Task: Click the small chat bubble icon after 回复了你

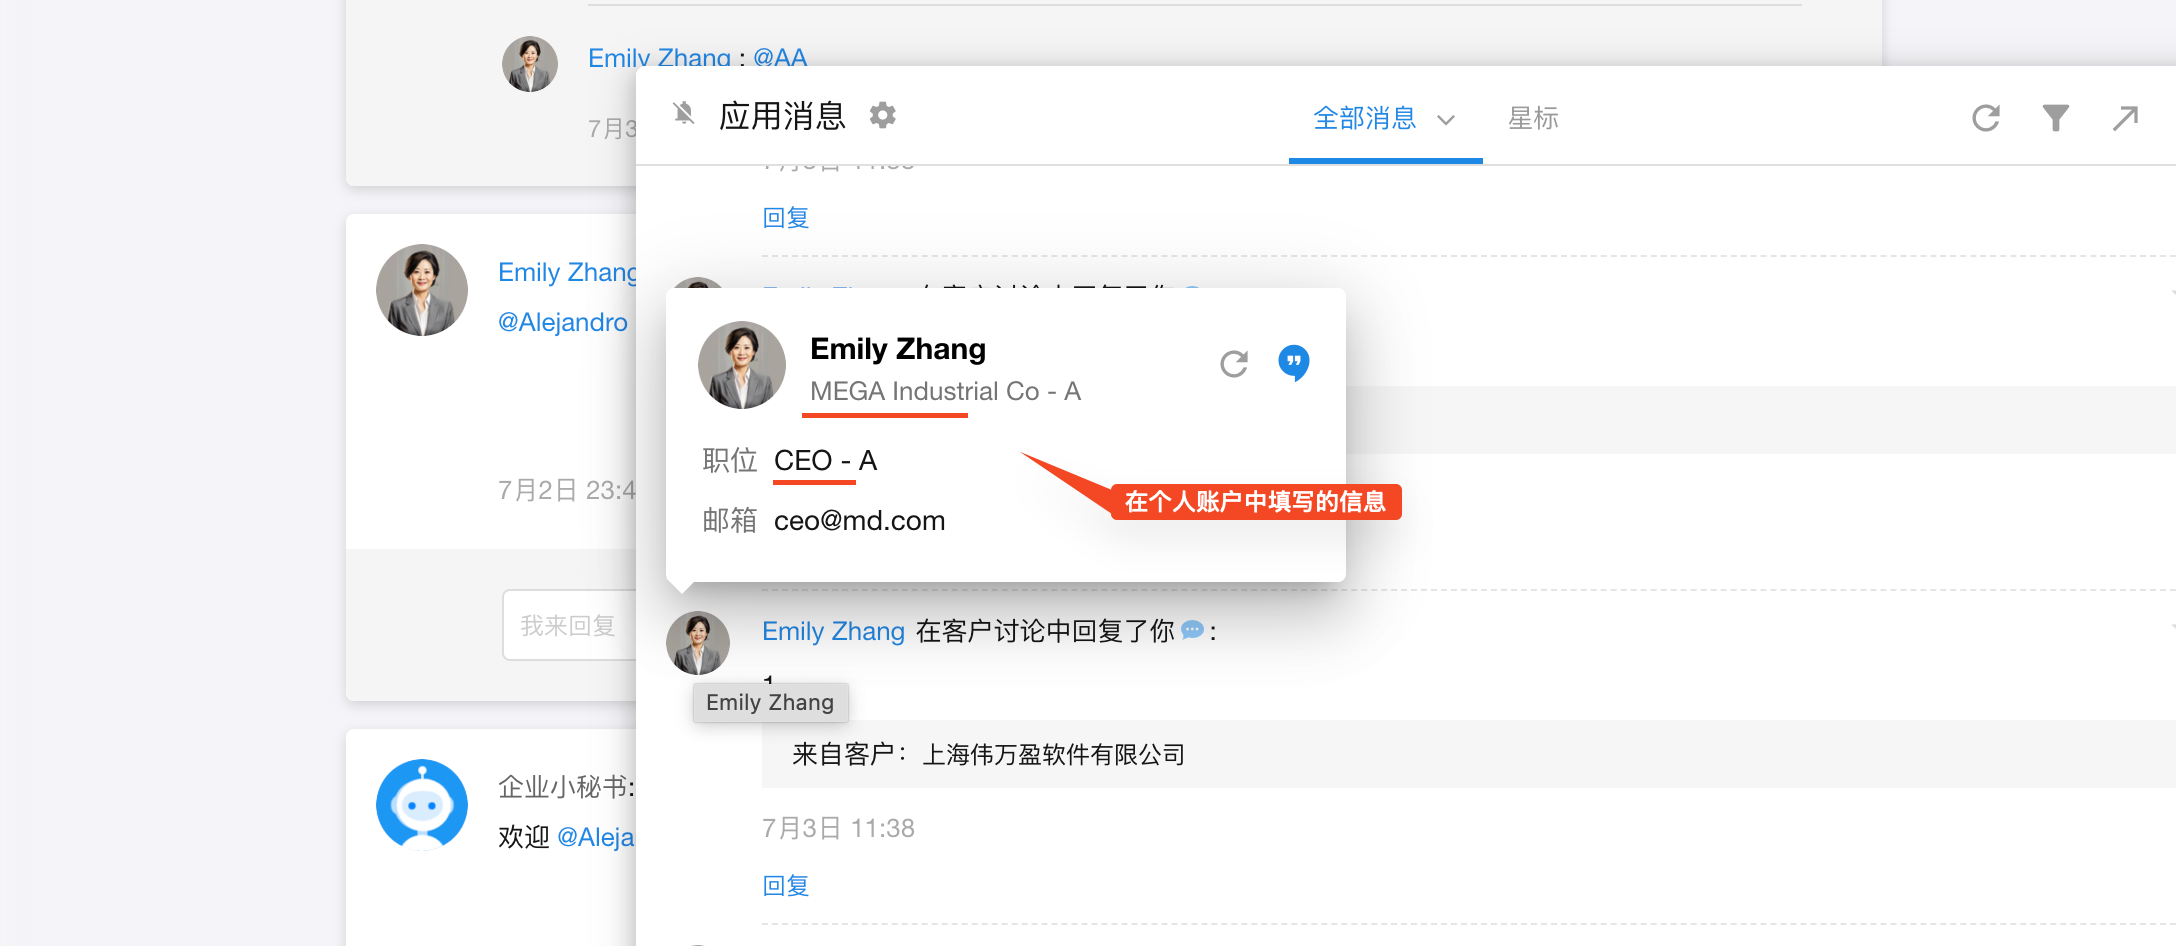Action: point(1192,630)
